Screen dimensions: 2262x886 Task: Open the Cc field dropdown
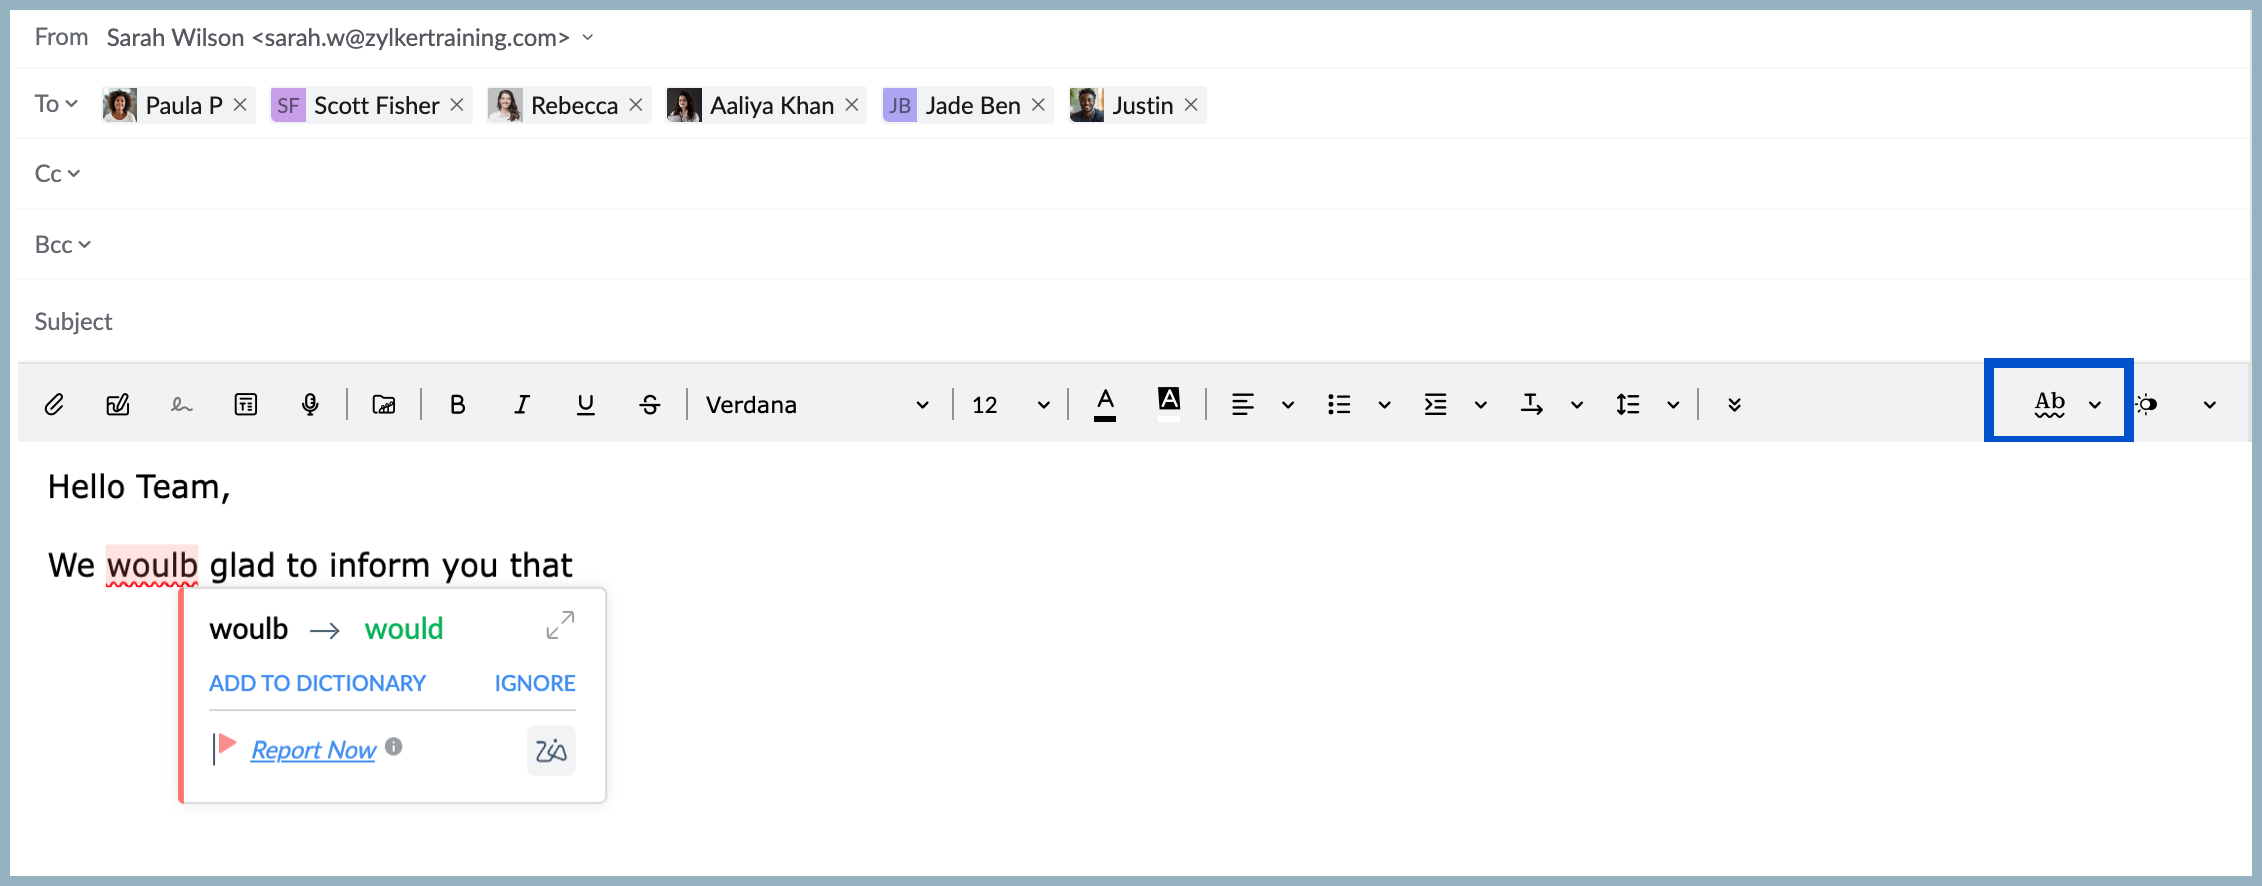click(x=57, y=174)
